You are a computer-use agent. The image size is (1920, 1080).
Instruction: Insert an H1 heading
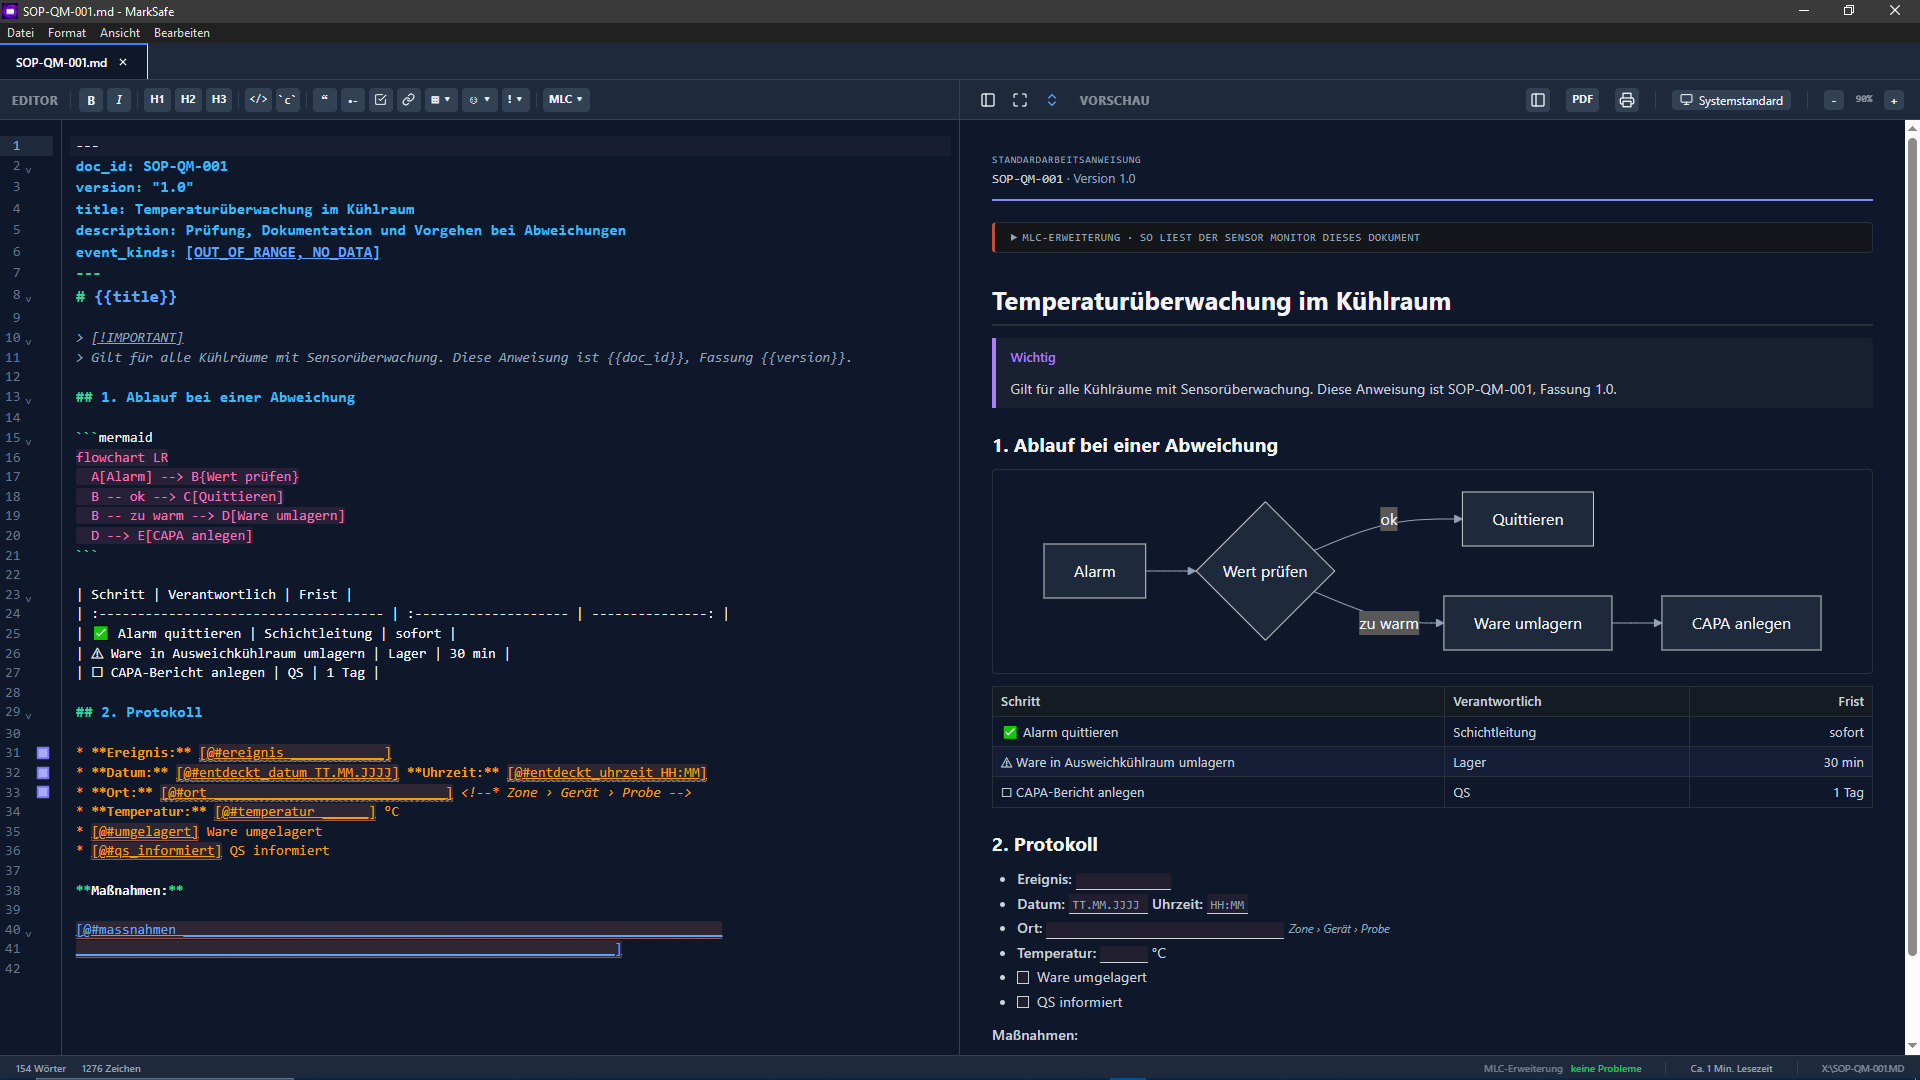pos(157,100)
